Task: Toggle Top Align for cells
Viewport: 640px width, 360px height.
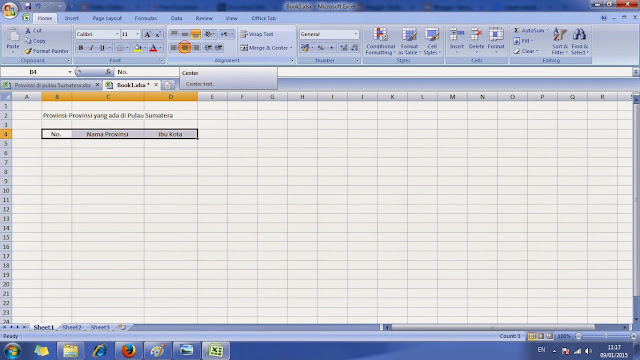Action: [x=174, y=34]
